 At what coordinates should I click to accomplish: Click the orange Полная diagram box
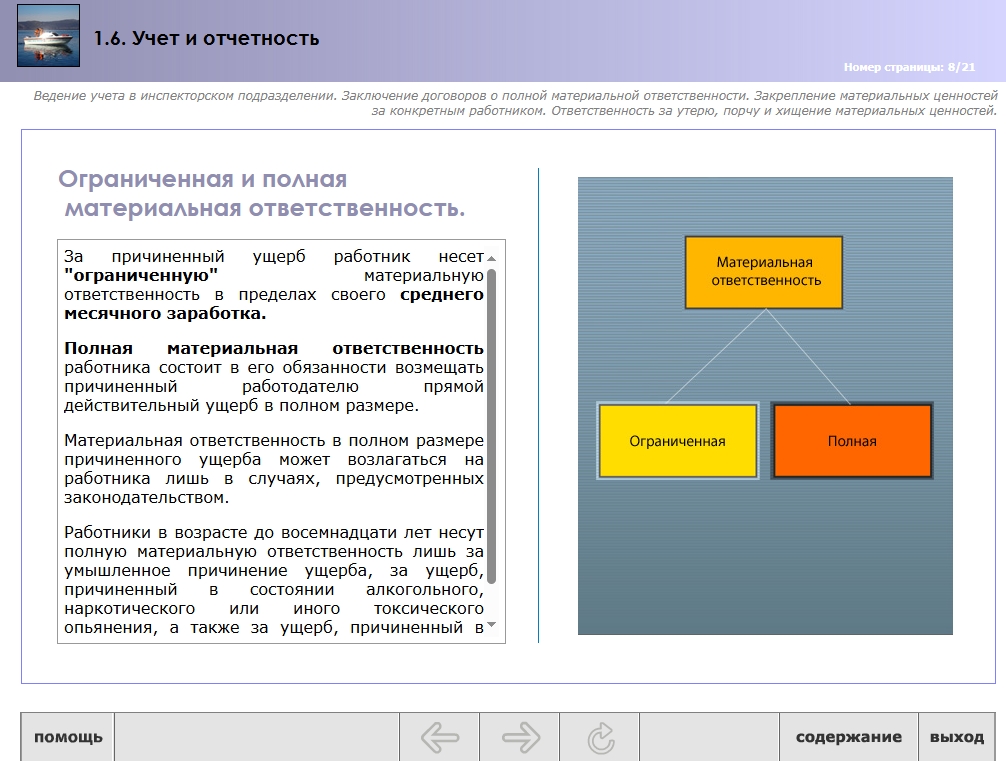pyautogui.click(x=852, y=441)
